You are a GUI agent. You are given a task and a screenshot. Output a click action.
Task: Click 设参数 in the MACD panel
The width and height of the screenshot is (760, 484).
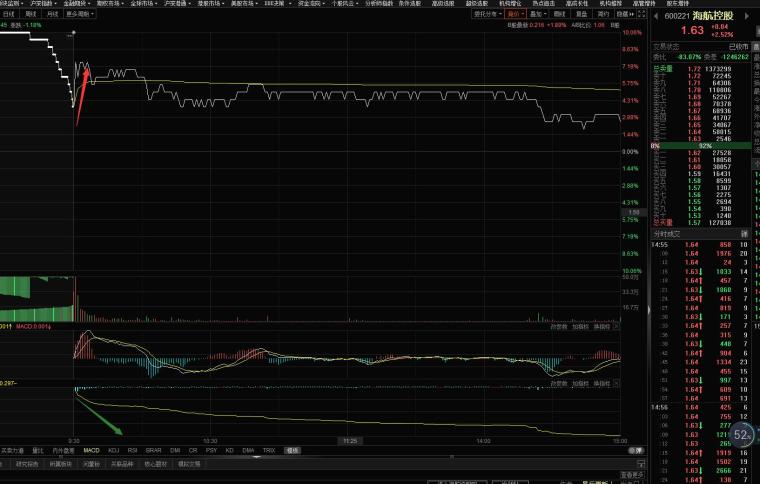click(x=558, y=327)
